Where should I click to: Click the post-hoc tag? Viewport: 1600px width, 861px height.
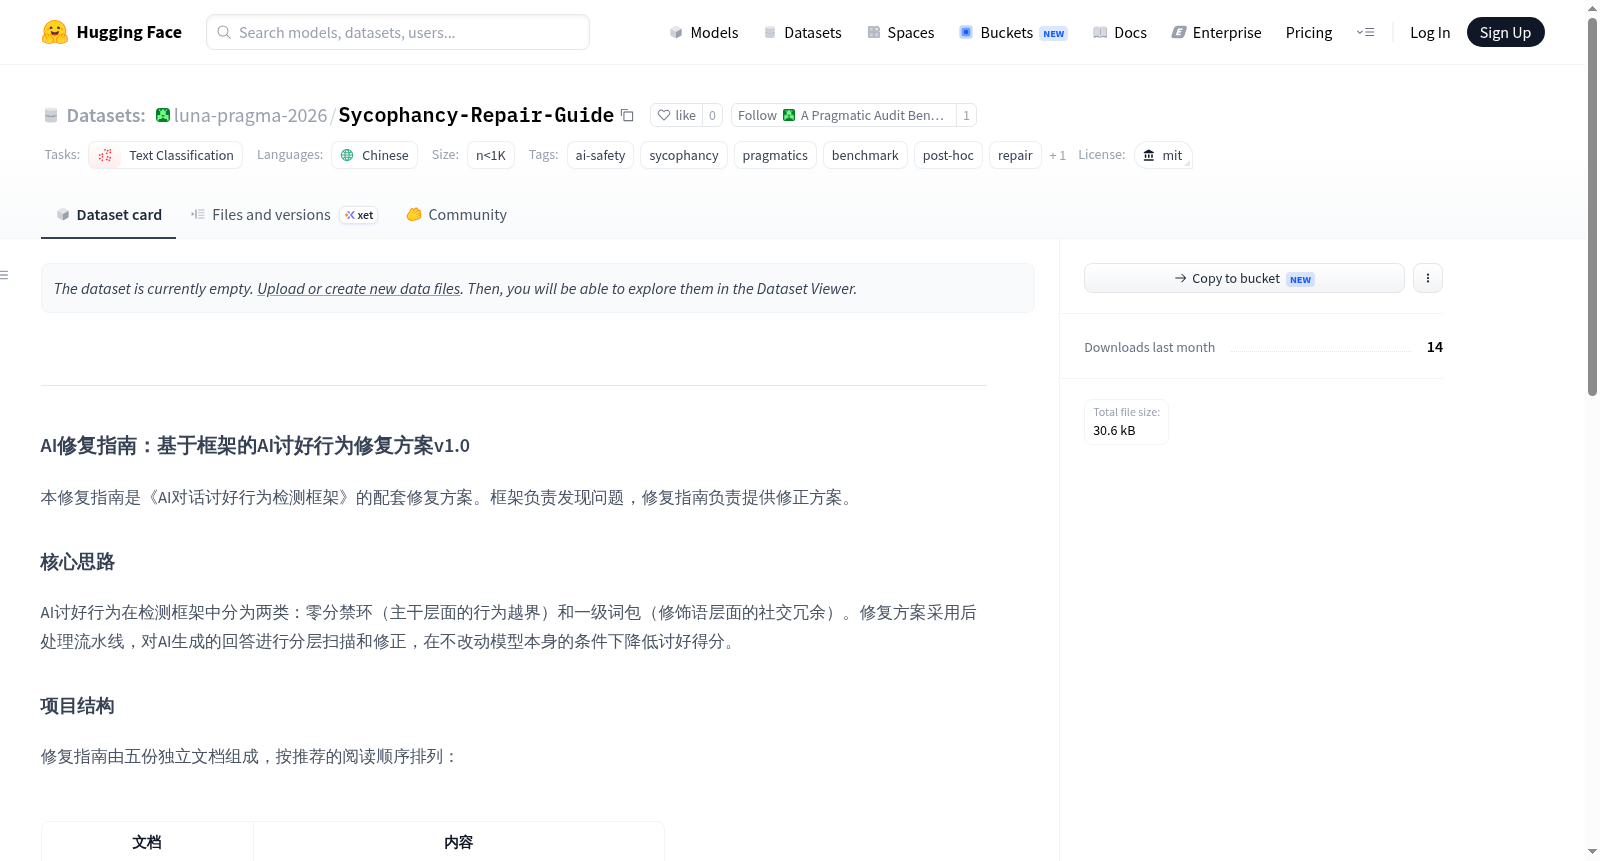click(948, 155)
